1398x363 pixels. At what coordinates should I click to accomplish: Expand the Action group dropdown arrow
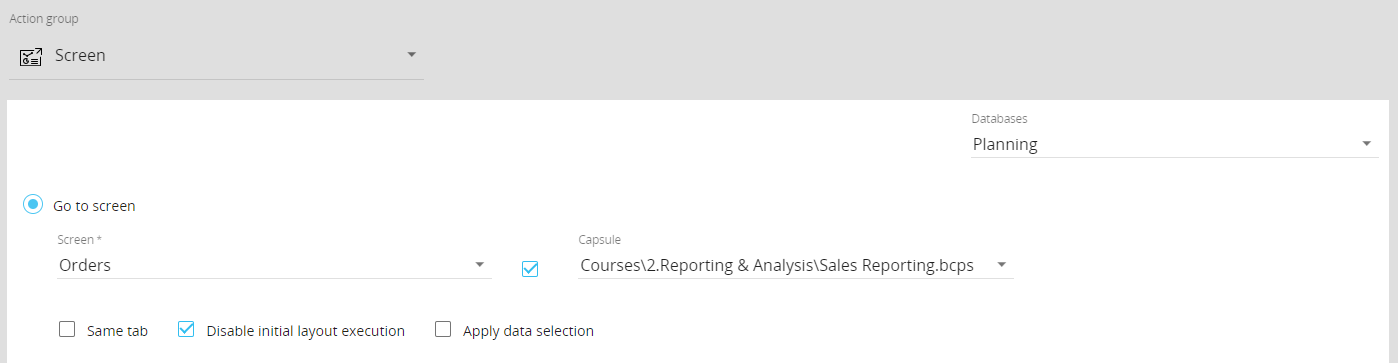coord(411,55)
